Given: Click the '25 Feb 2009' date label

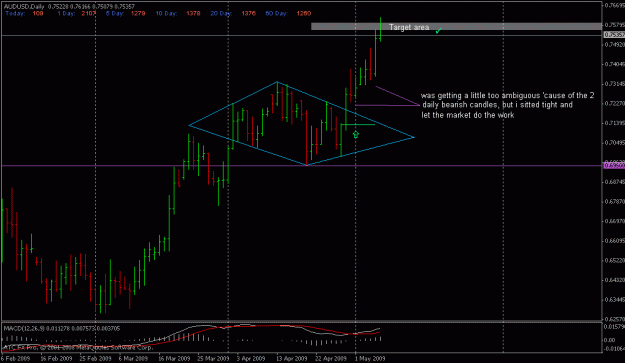Looking at the screenshot, I should click(x=95, y=358).
